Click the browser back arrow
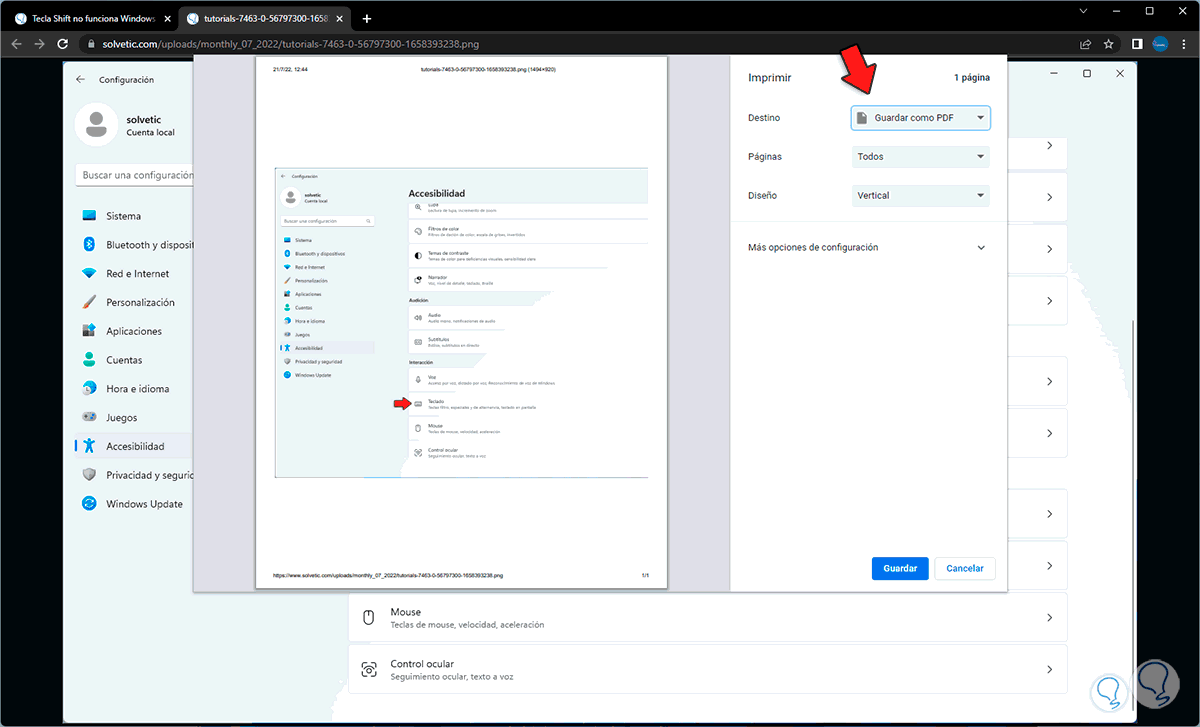 coord(17,44)
